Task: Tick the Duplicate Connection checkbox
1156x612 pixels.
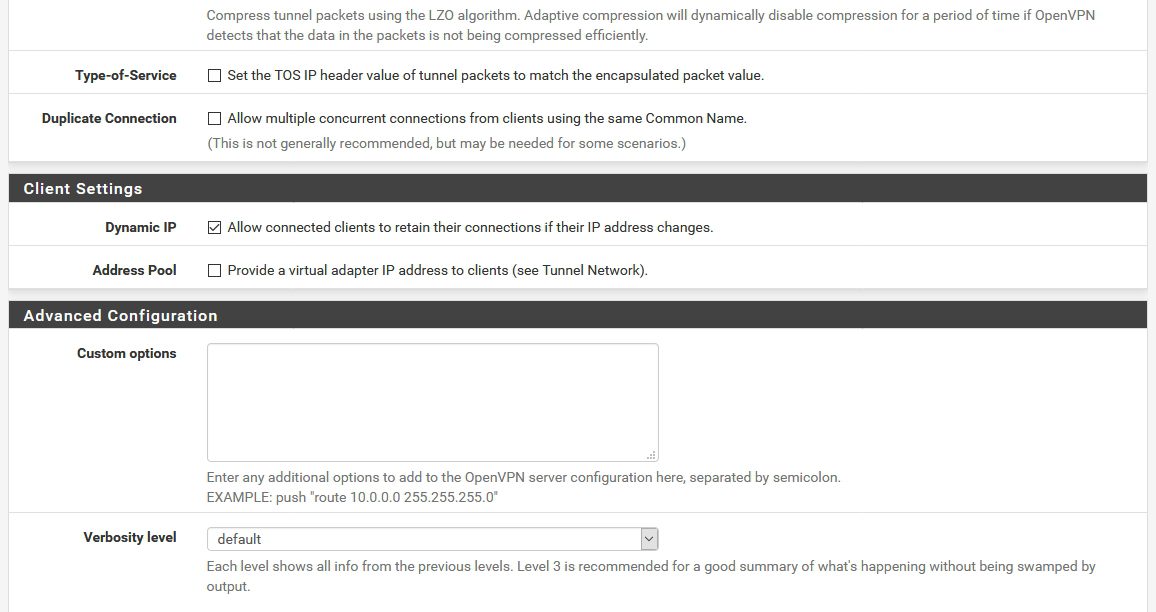Action: tap(215, 118)
